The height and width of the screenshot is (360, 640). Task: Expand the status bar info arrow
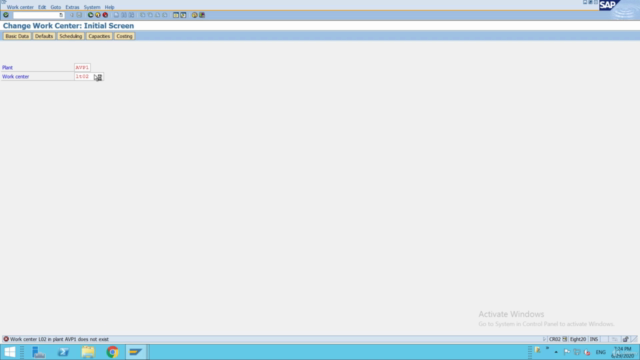544,339
